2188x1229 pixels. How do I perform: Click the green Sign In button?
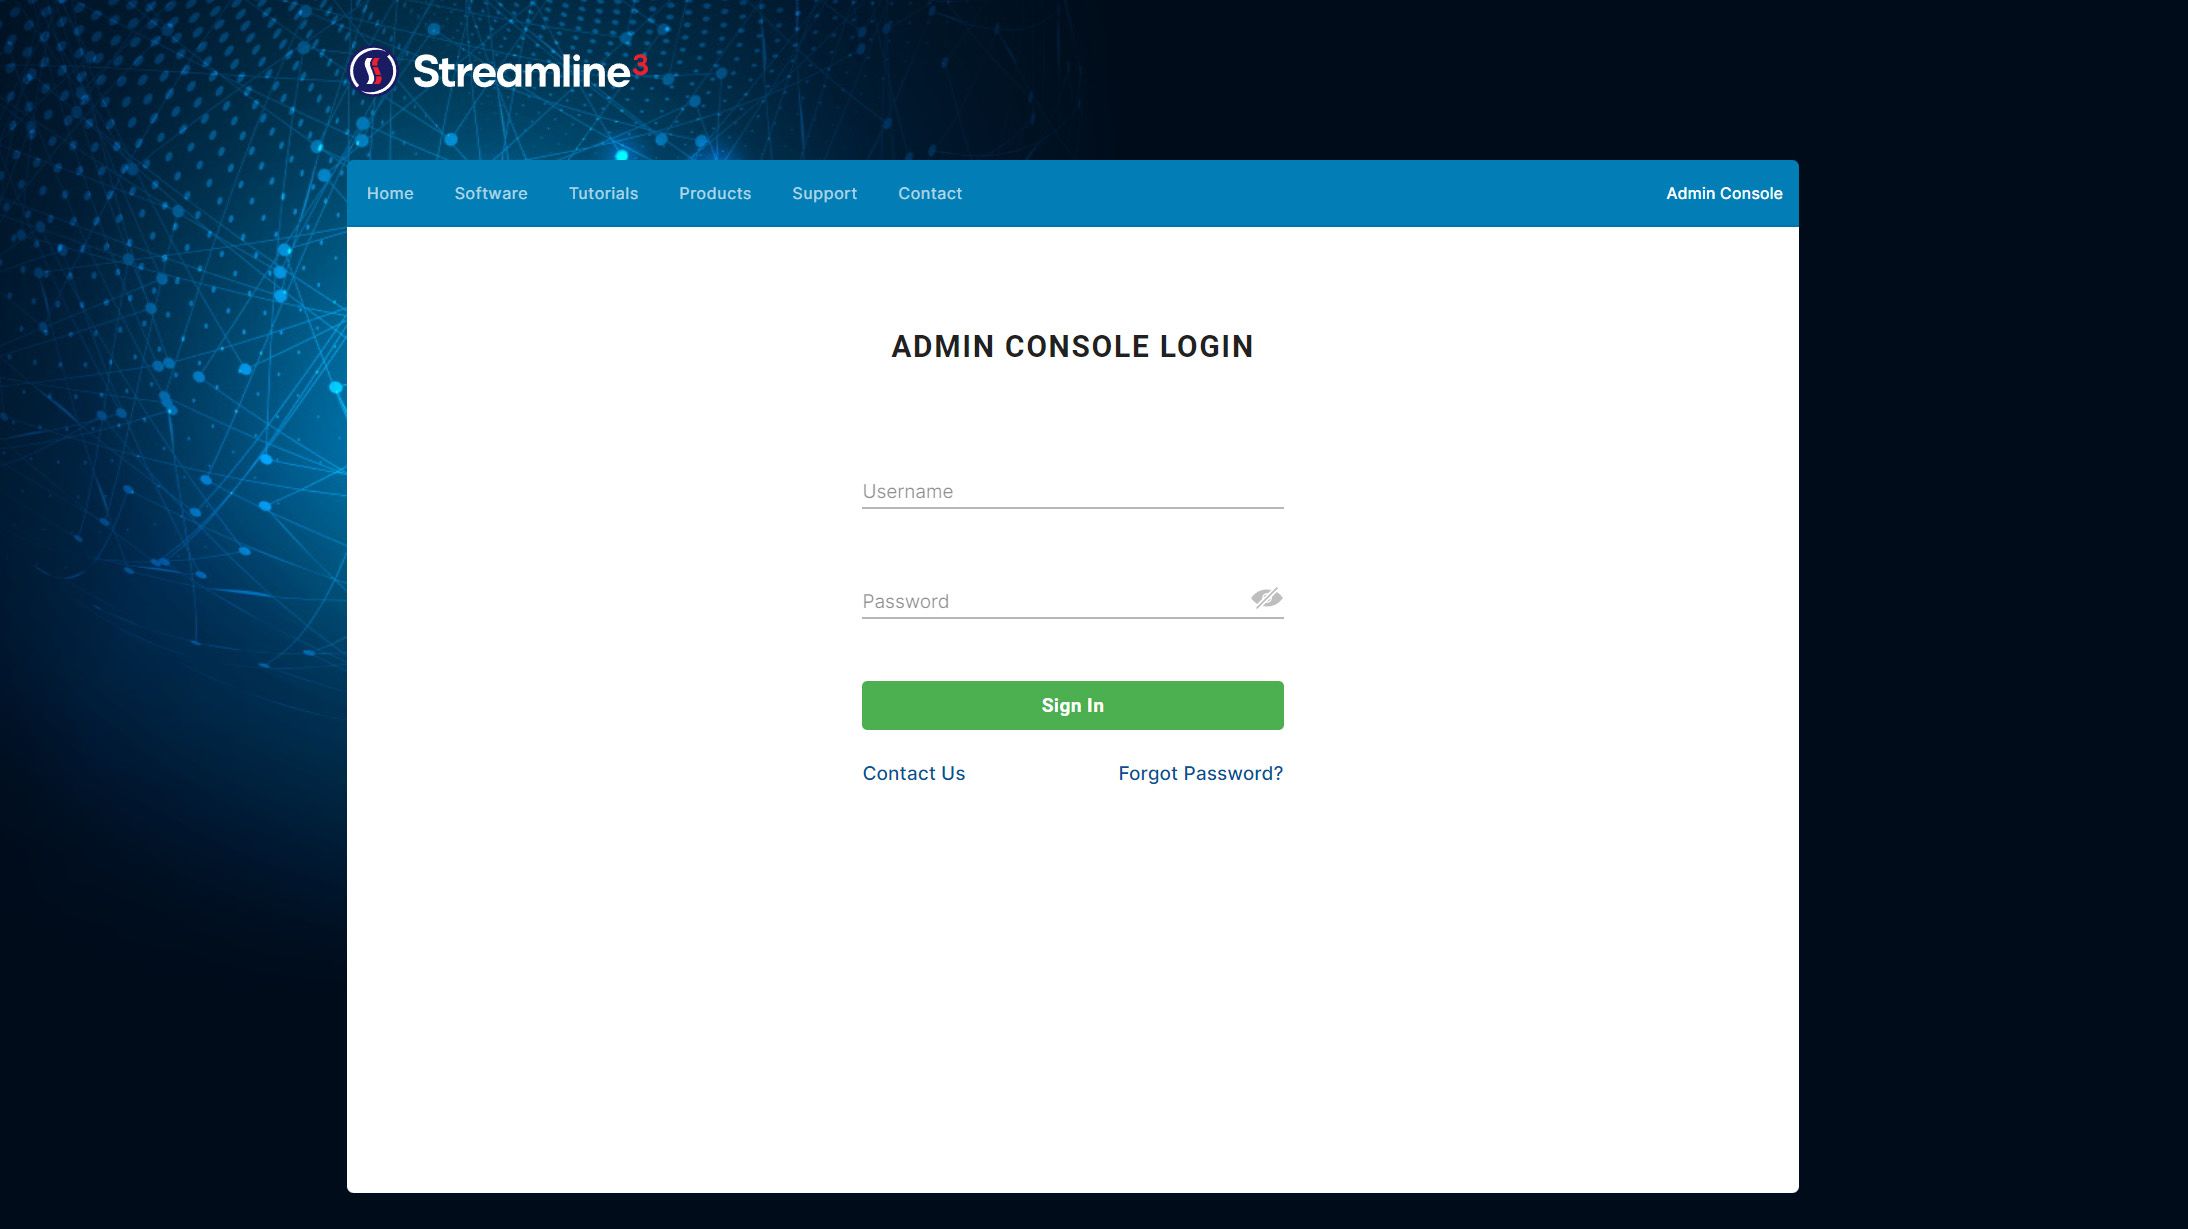[x=1073, y=705]
